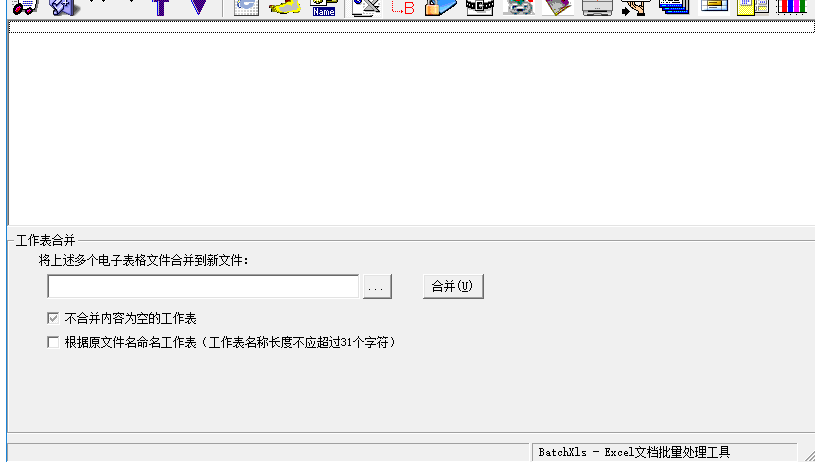This screenshot has width=815, height=462.
Task: Enable '根据原文件名命名工作表' checkbox
Action: tap(53, 342)
